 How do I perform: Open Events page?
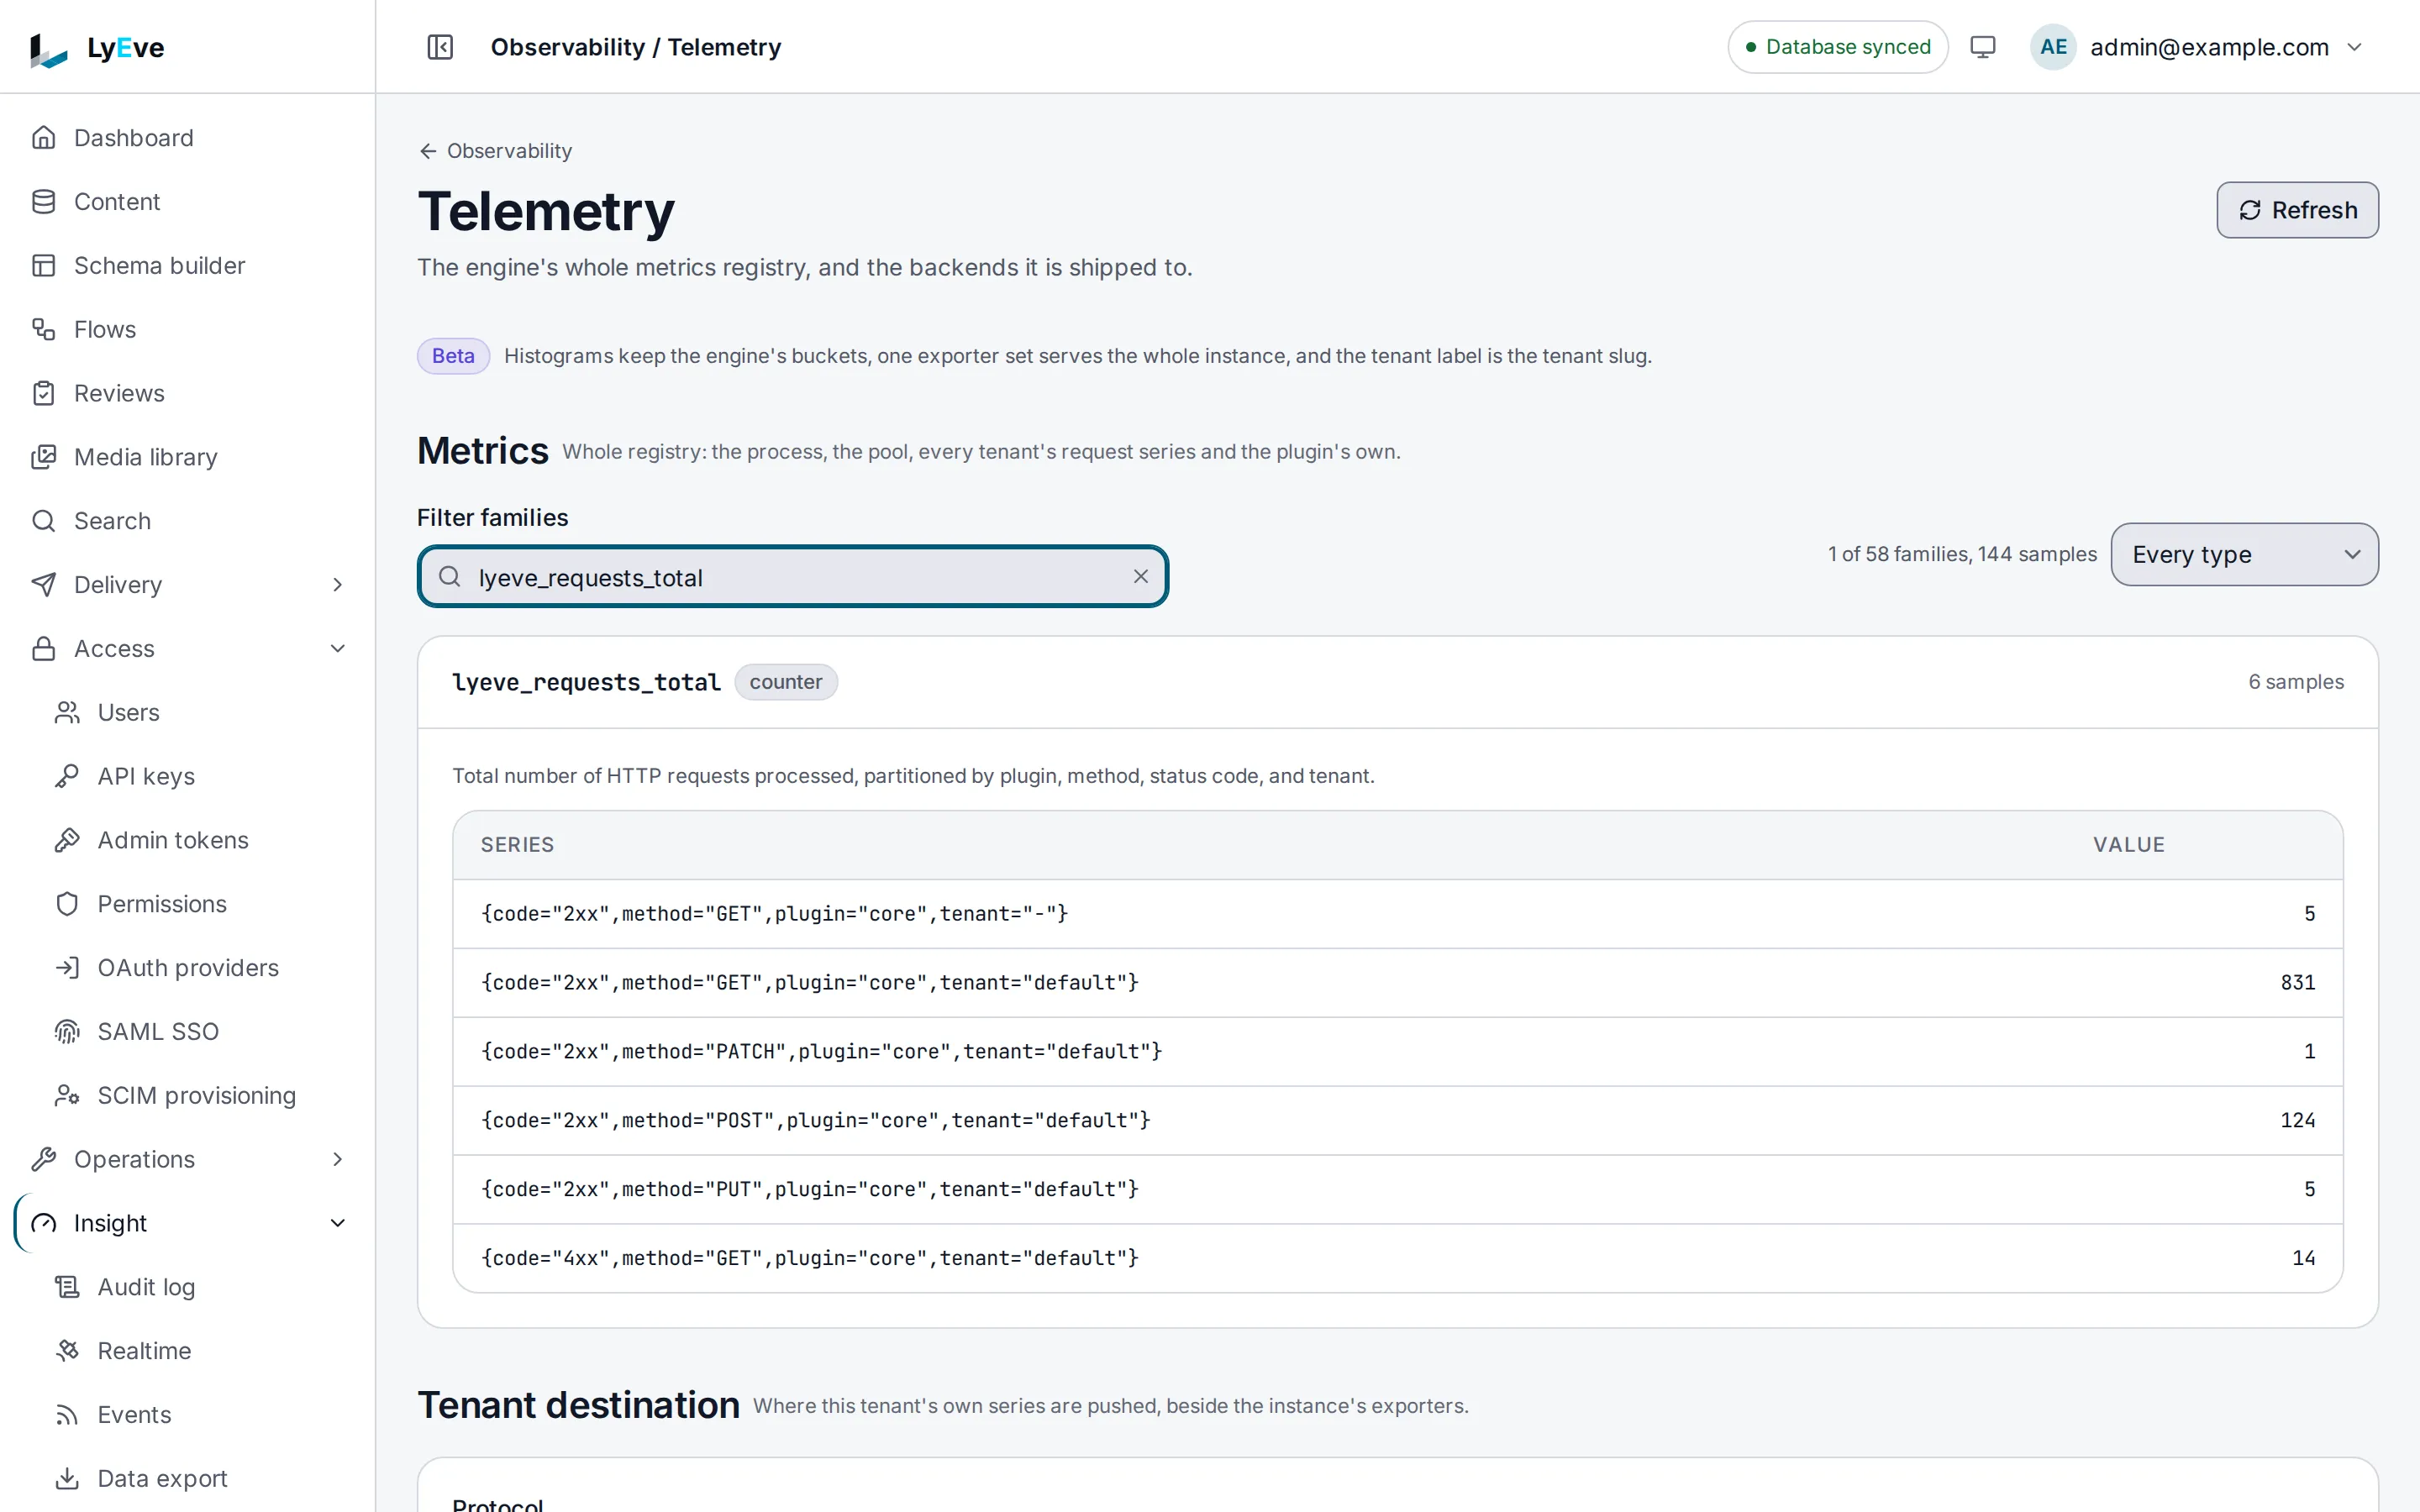(200, 1415)
